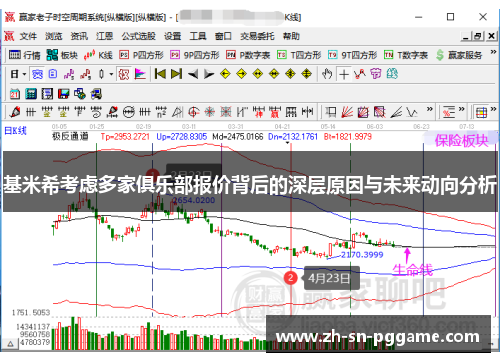Open the 帮助 menu
Image resolution: width=500 pixels, height=362 pixels.
tap(291, 36)
